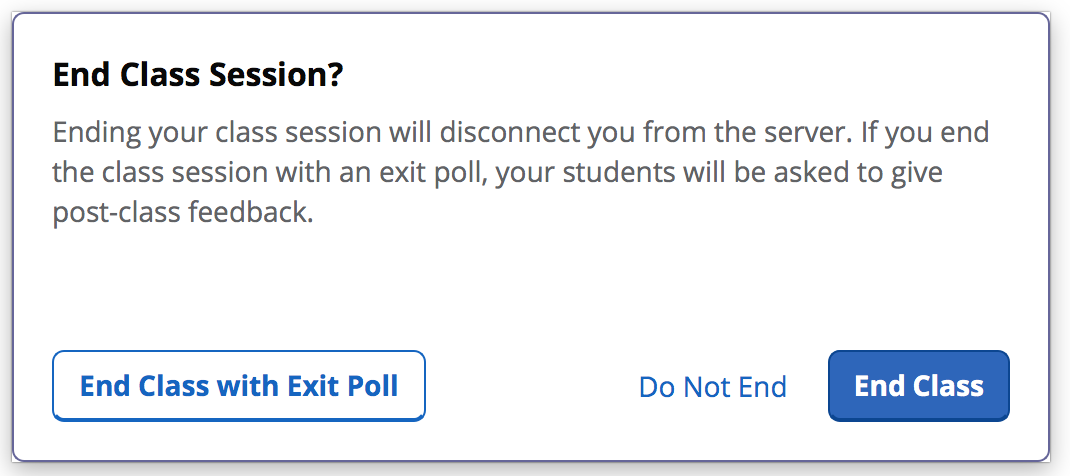Screen dimensions: 1070x476
Task: Disconnect from server with End Class
Action: point(918,386)
